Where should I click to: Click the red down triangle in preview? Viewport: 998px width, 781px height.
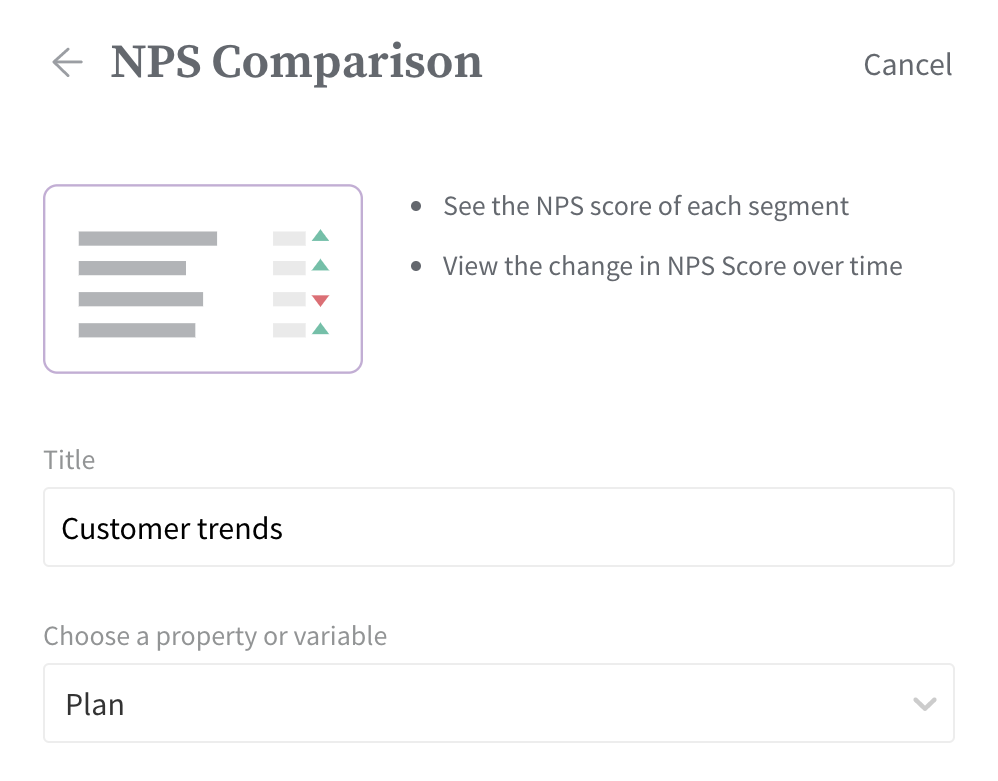[x=320, y=300]
